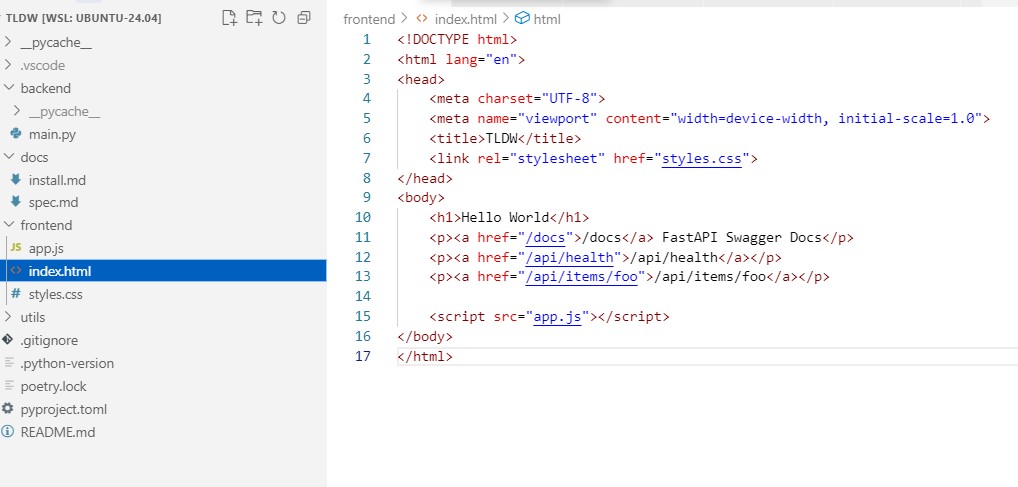
Task: Collapse the backend folder chevron
Action: 8,88
